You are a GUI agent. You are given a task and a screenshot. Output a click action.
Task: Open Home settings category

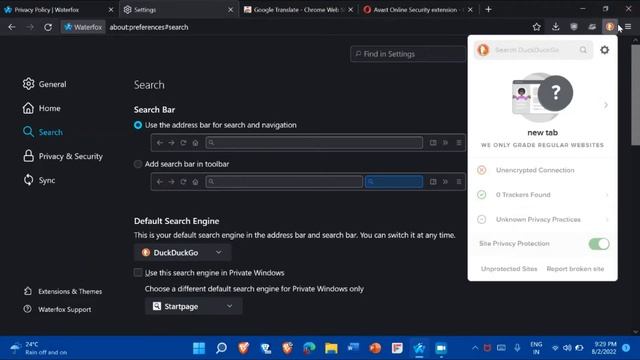(x=42, y=108)
